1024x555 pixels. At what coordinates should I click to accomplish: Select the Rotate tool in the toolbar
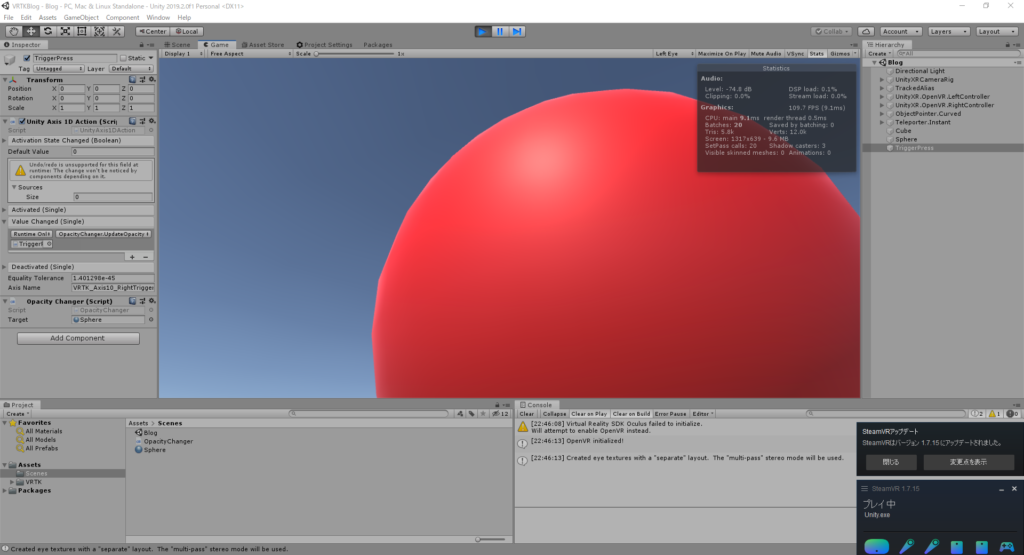click(48, 31)
